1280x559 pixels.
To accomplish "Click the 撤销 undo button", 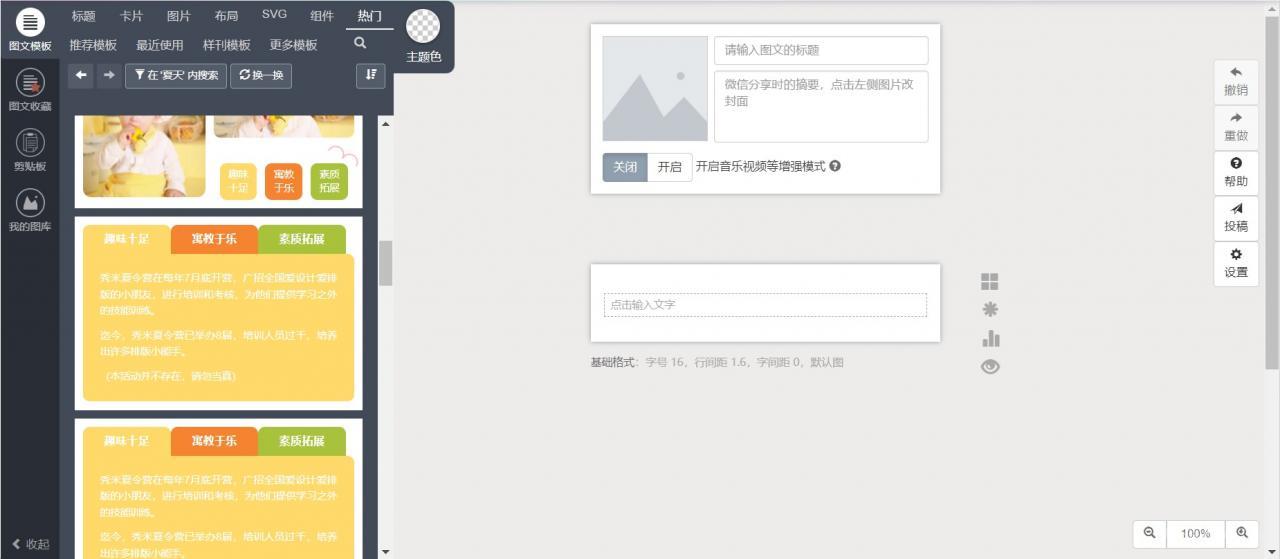I will (1236, 82).
